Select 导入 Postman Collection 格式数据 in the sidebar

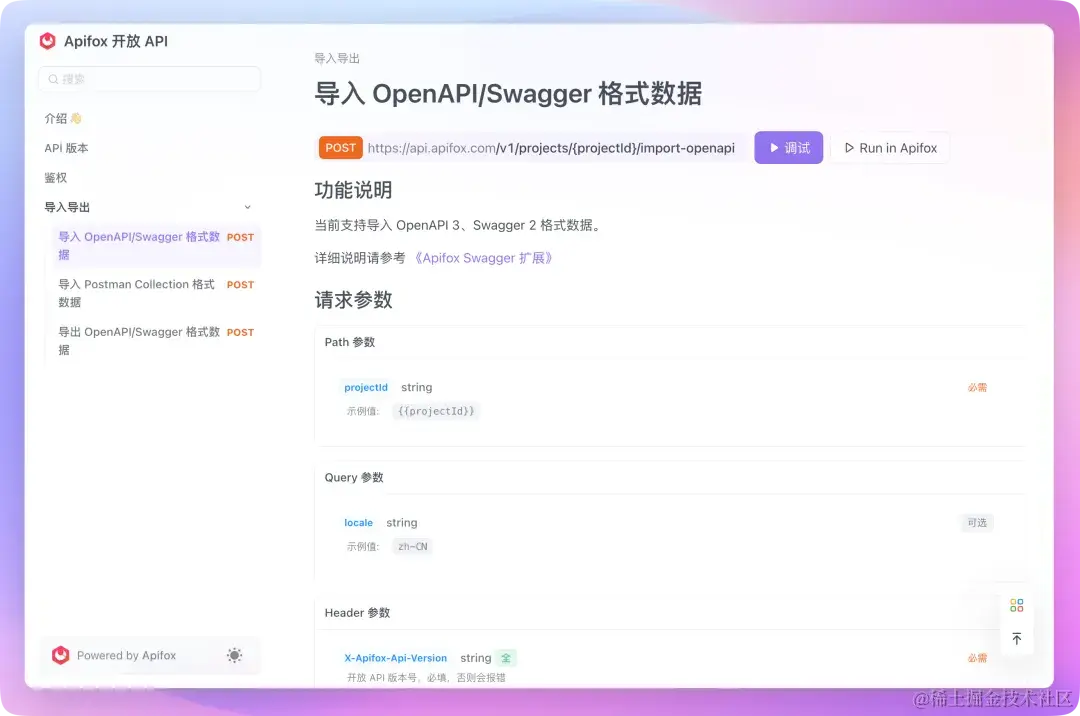click(135, 292)
